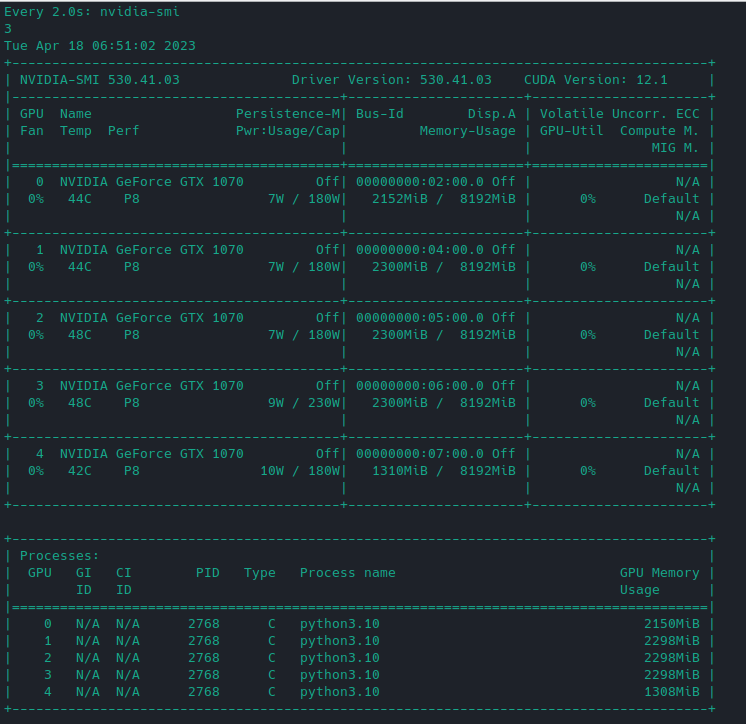Click the 'Memory-Usage' column header
This screenshot has height=724, width=746.
468,131
